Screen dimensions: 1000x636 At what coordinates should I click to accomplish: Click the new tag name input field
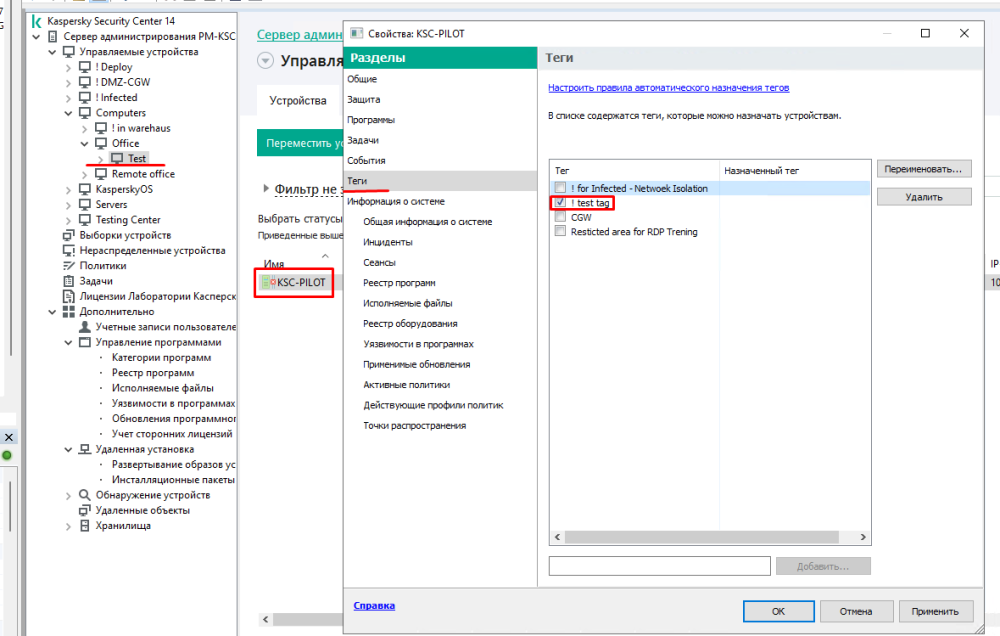[659, 566]
